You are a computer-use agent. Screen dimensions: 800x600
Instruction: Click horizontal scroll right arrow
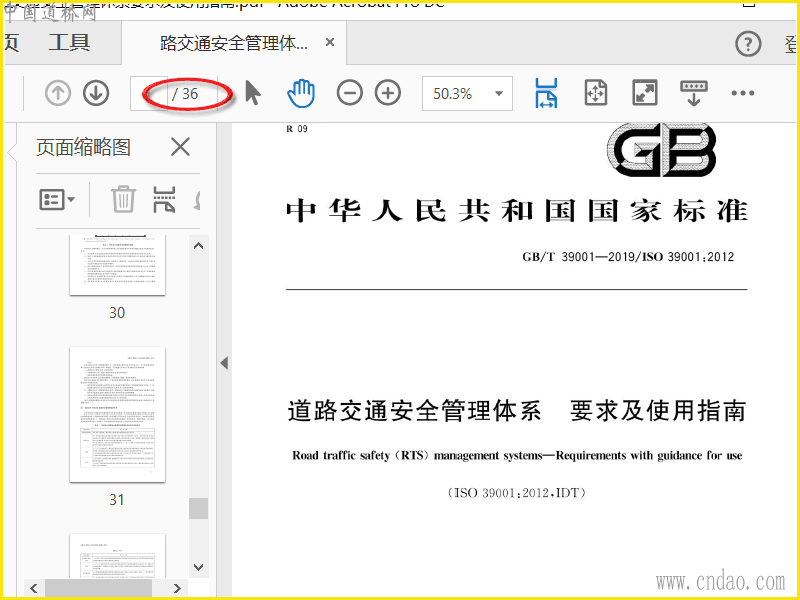coord(177,588)
